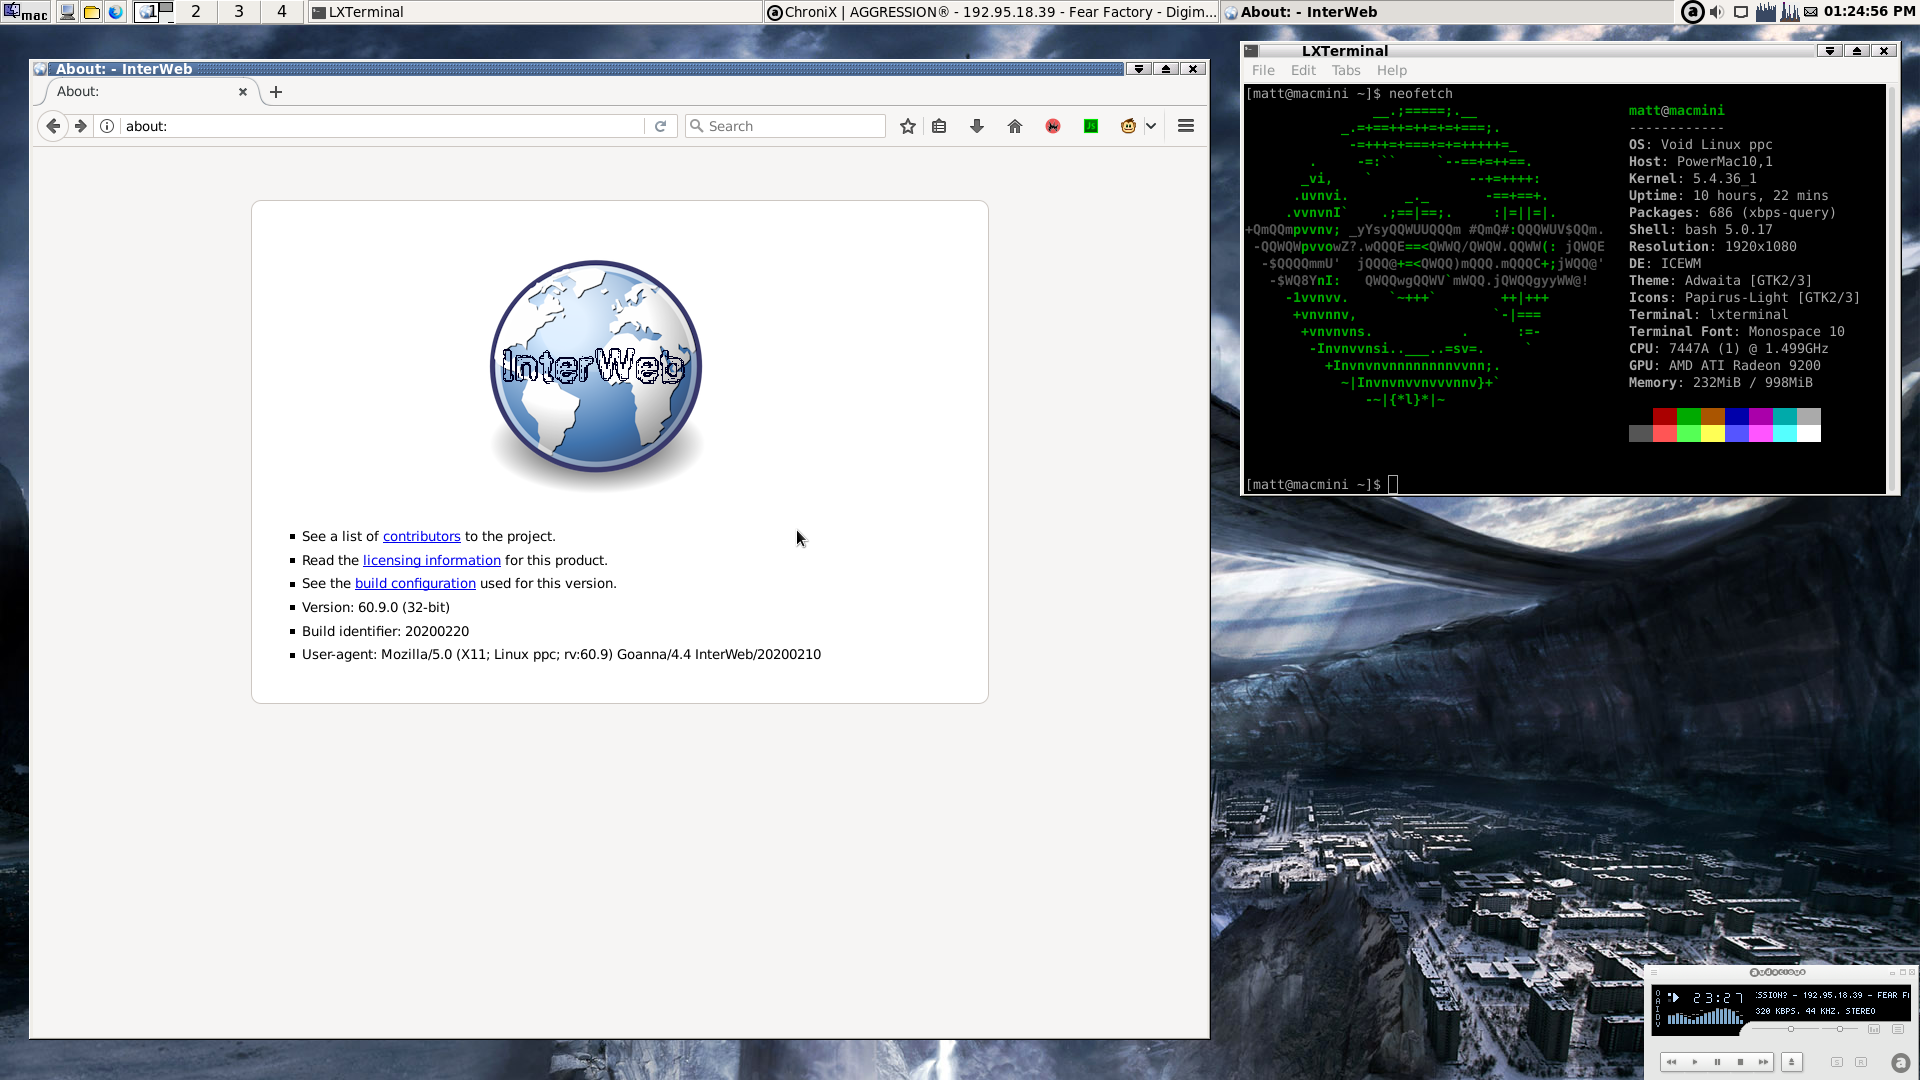The image size is (1920, 1080).
Task: Close the About: browser tab
Action: pos(243,92)
